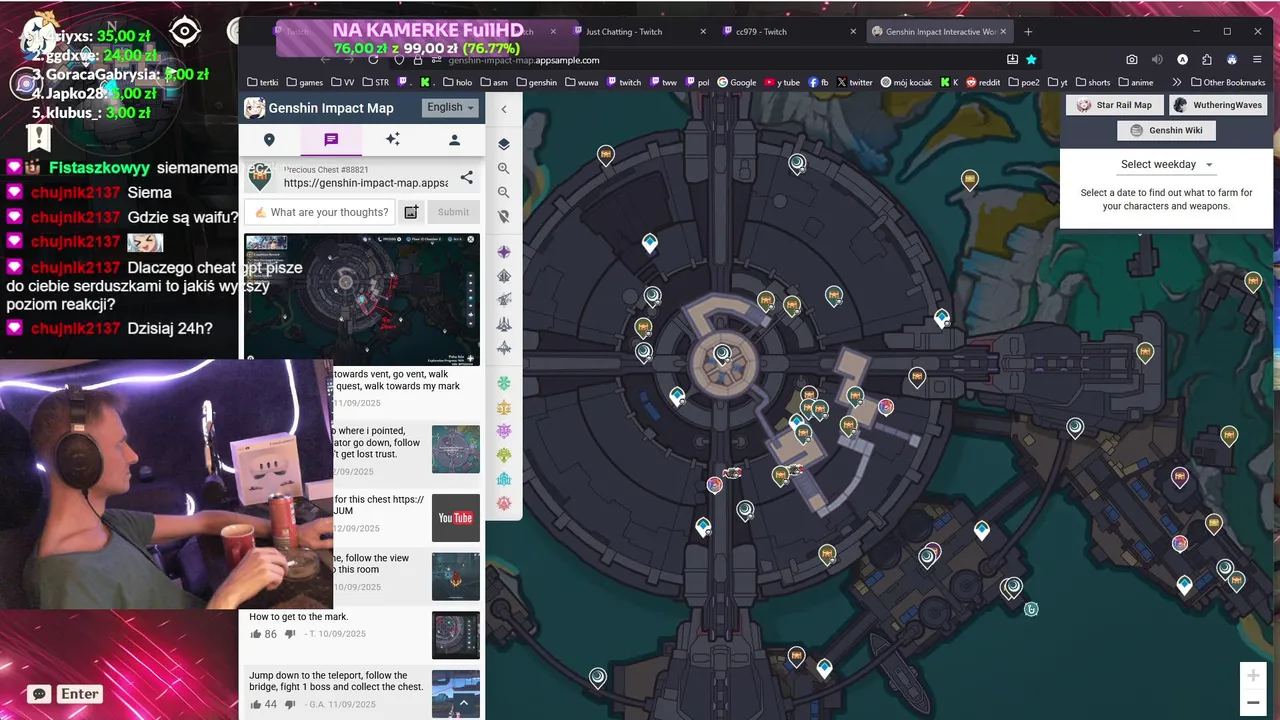Screen dimensions: 1280x720
Task: Toggle the bookmark star for this page
Action: 1031,60
